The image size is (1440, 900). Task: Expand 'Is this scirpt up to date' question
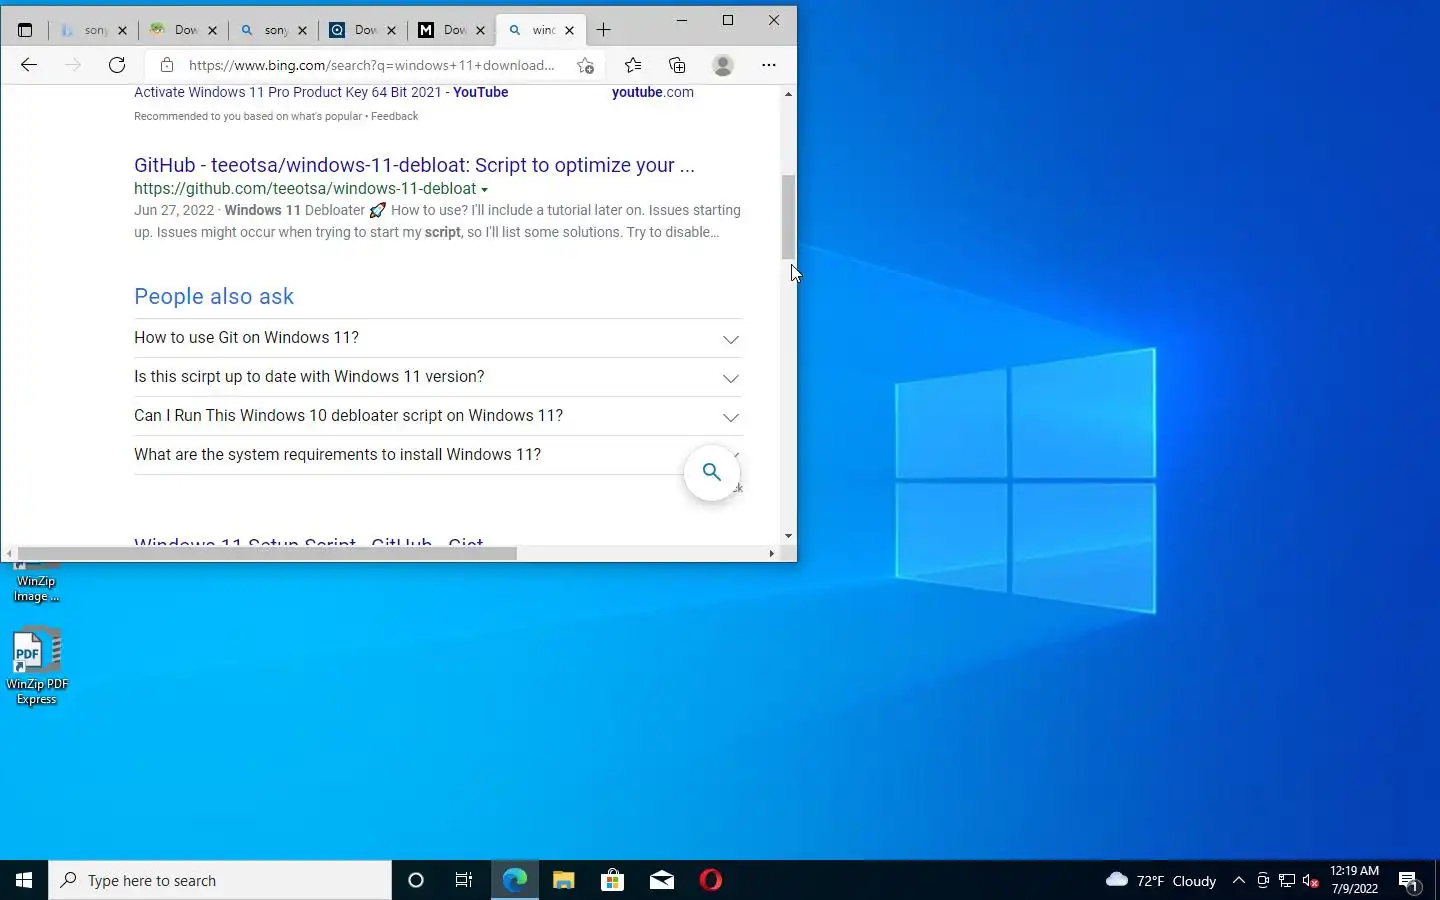tap(438, 377)
